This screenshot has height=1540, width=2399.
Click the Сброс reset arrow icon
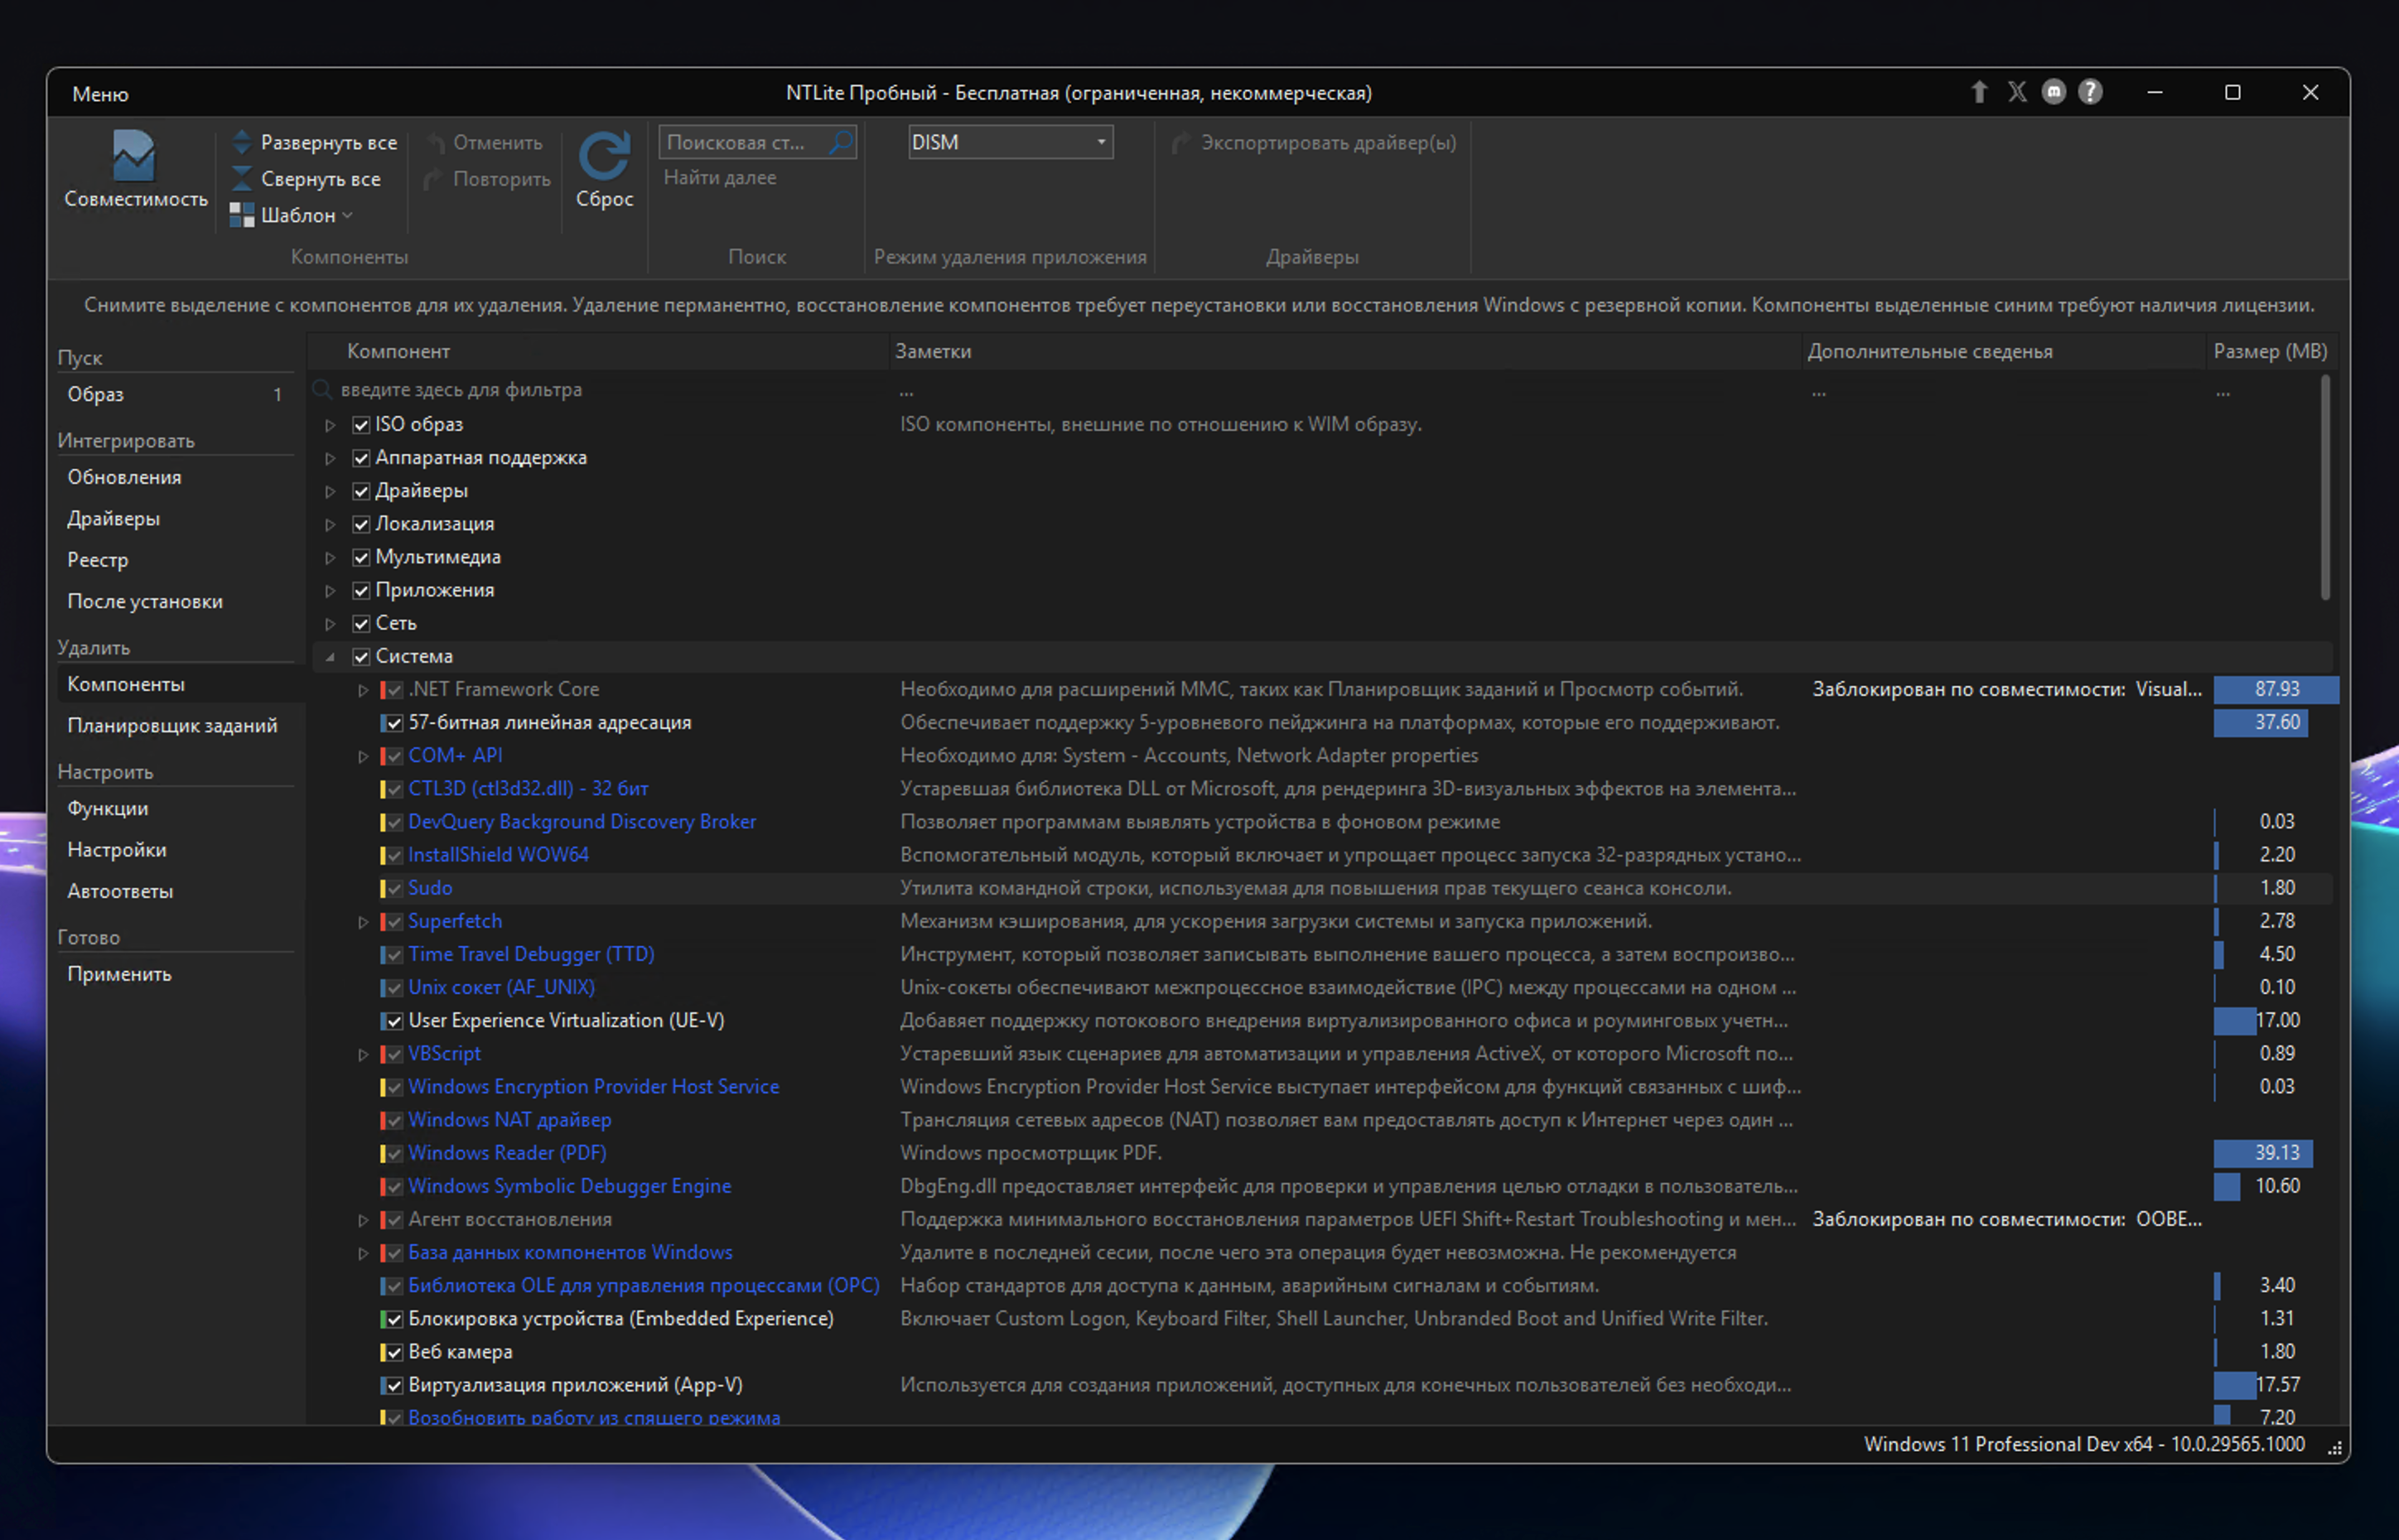pos(604,156)
